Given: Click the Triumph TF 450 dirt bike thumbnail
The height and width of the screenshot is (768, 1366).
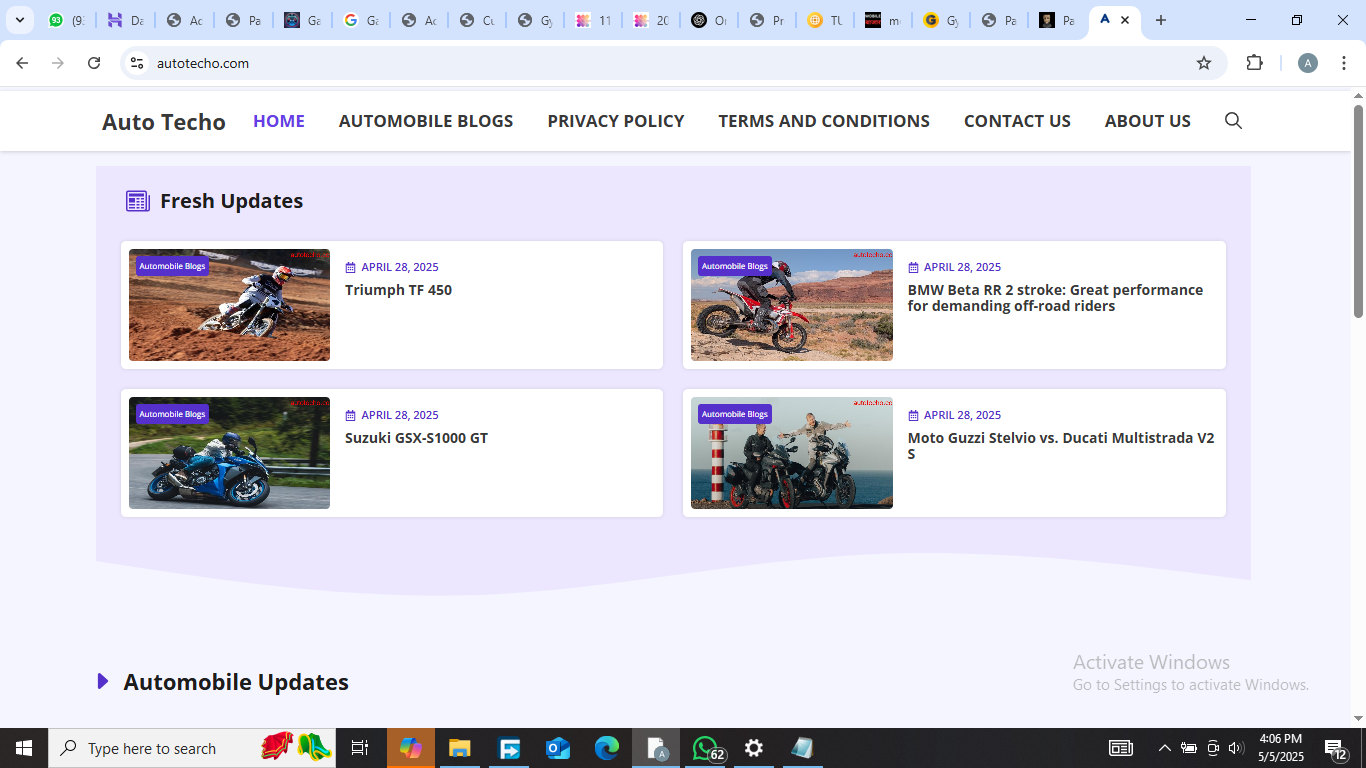Looking at the screenshot, I should (229, 305).
